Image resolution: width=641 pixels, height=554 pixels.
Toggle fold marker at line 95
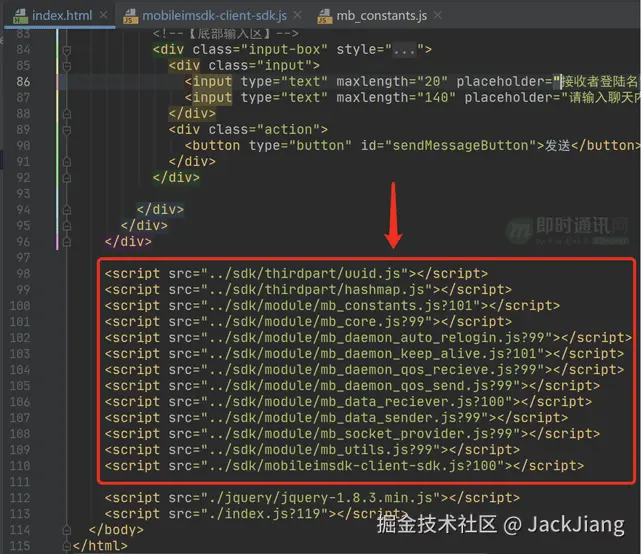pos(67,226)
